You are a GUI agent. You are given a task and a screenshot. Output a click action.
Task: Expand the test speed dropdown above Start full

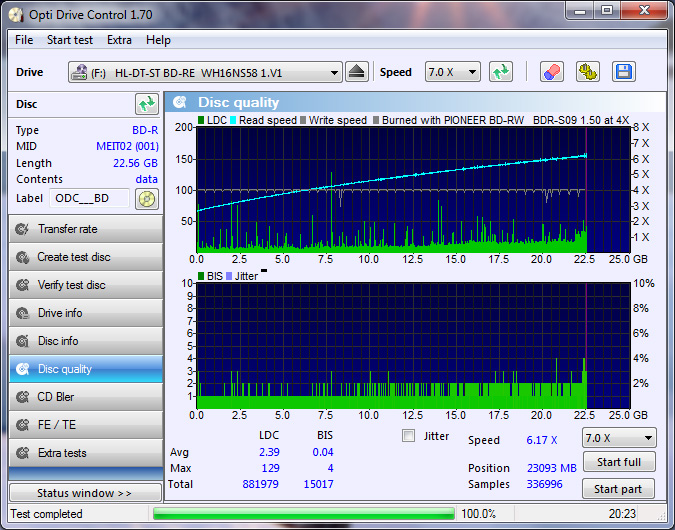619,438
